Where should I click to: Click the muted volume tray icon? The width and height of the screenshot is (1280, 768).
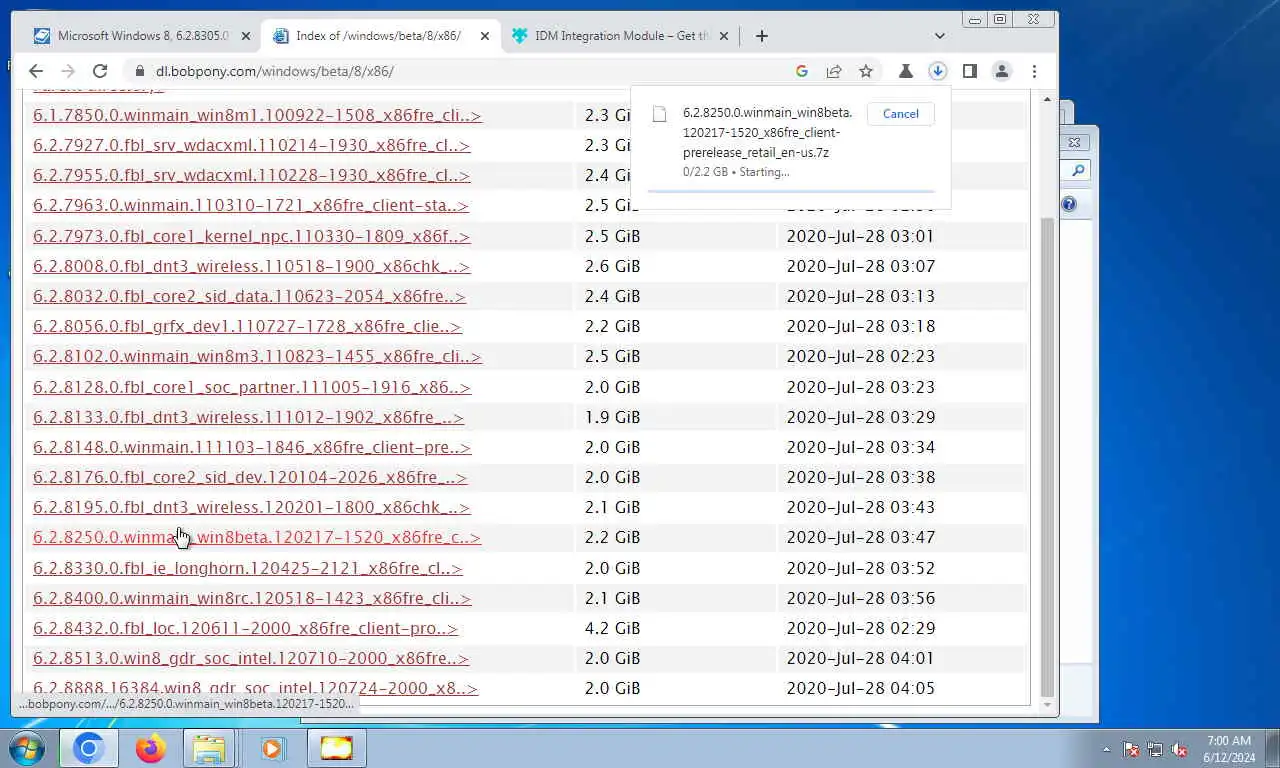tap(1179, 749)
